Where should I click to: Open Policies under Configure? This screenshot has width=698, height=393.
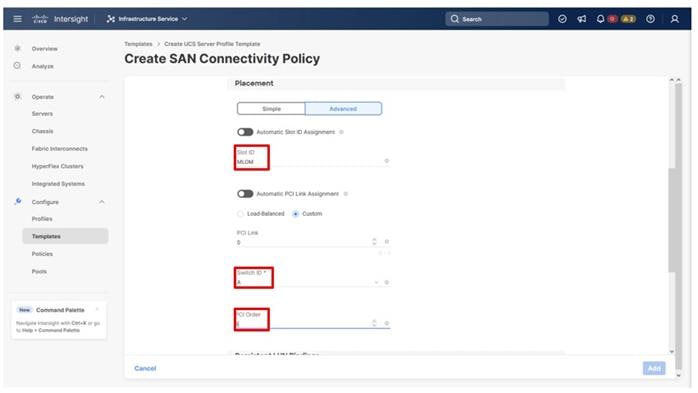pos(42,254)
